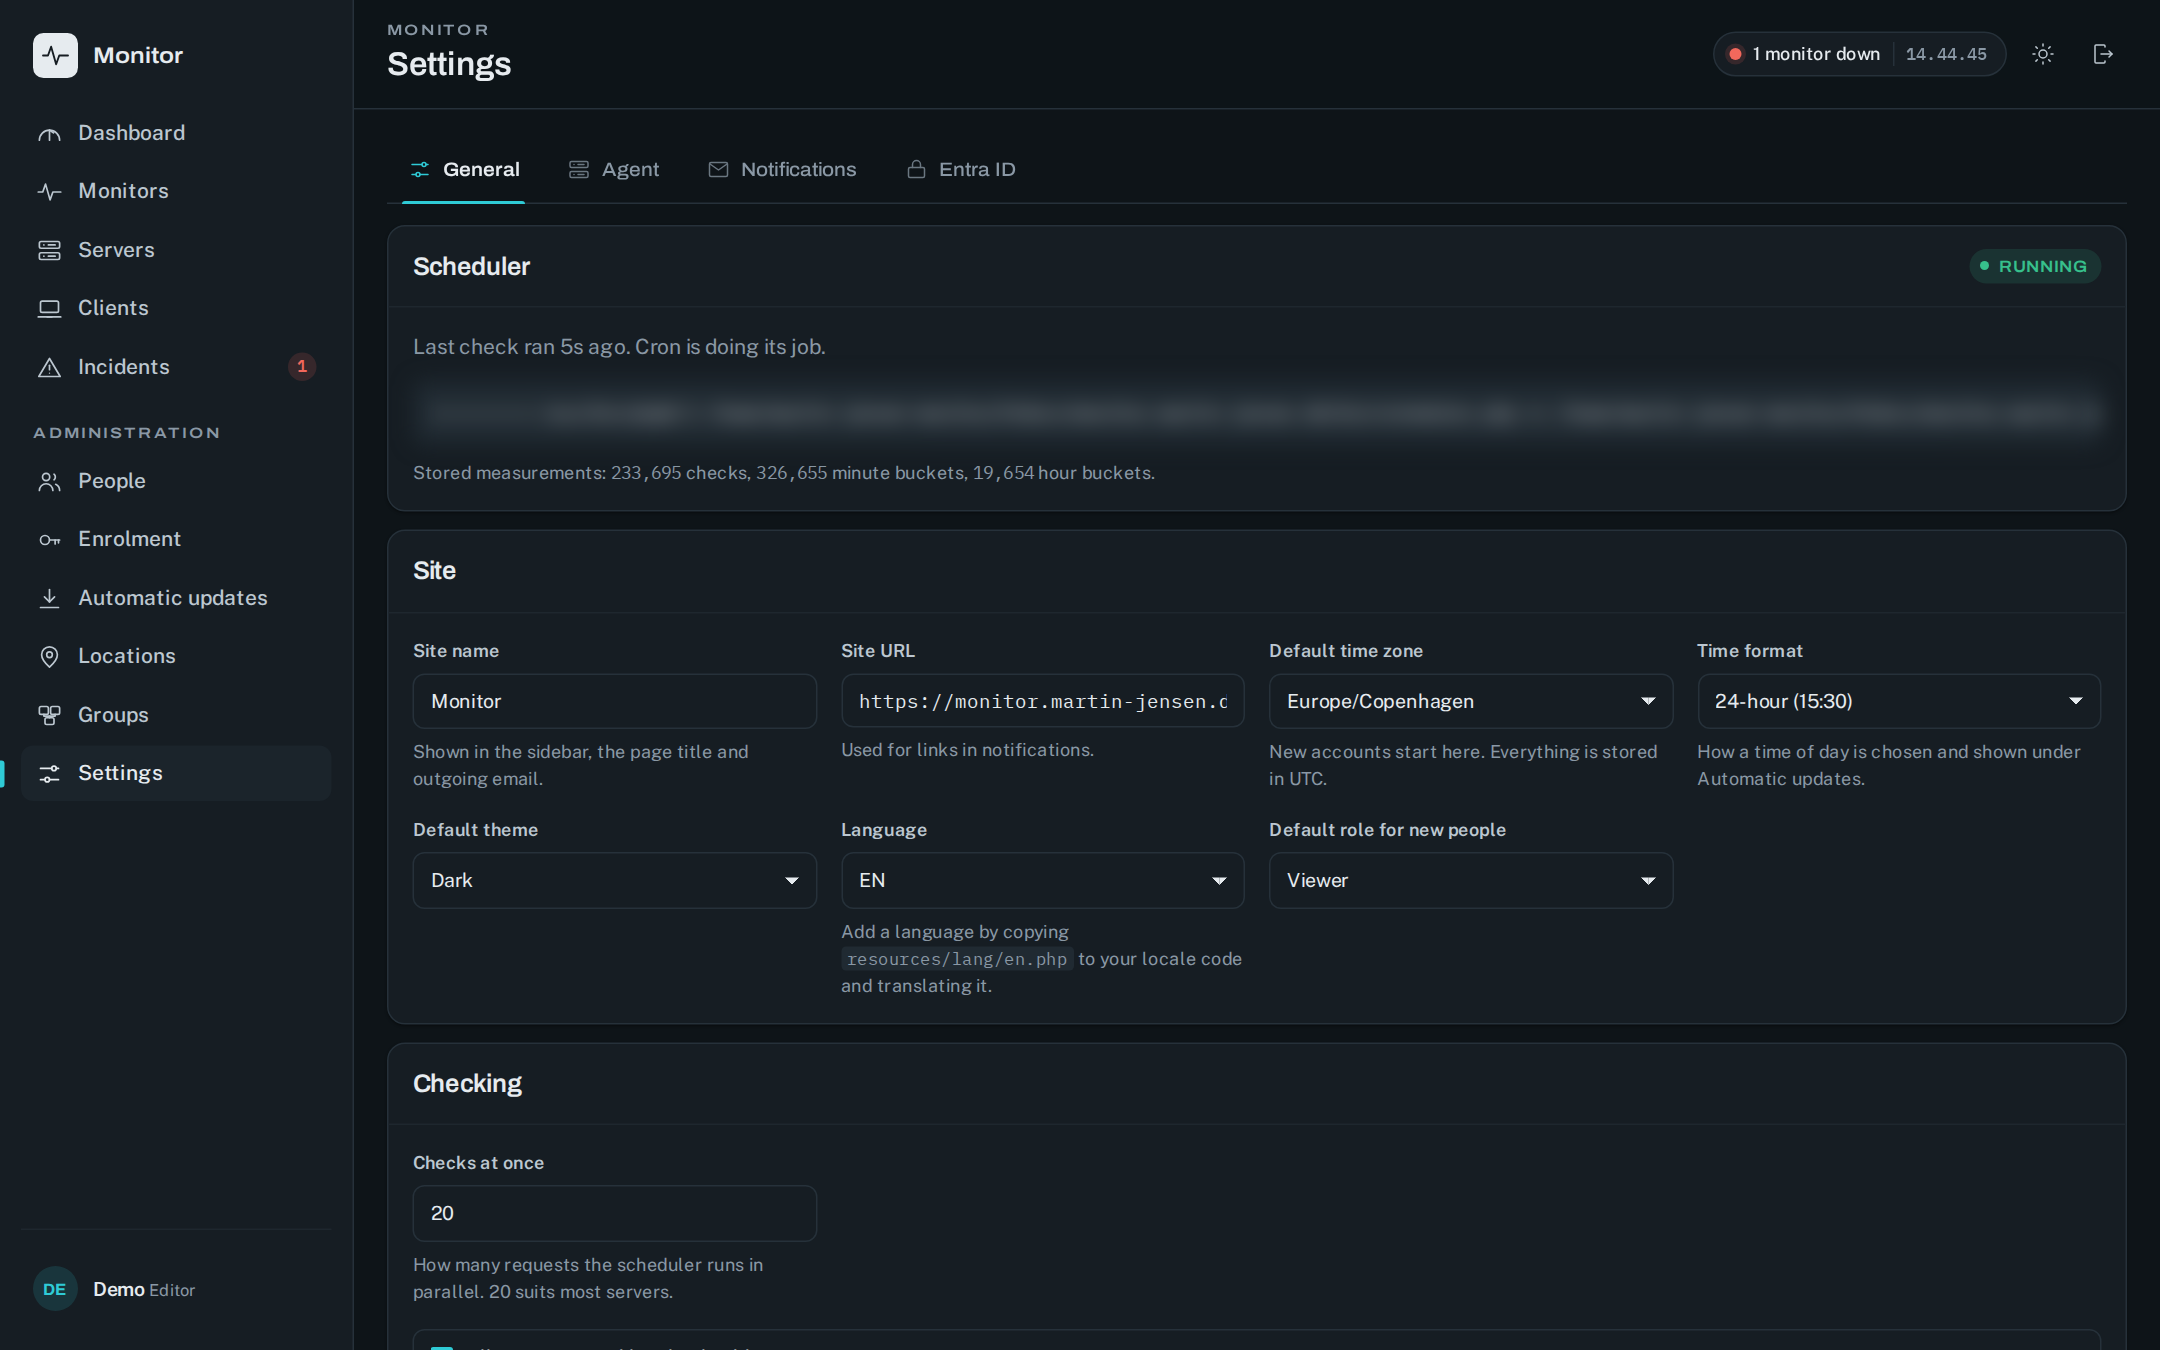Open the Default role for new people dropdown

[x=1471, y=880]
